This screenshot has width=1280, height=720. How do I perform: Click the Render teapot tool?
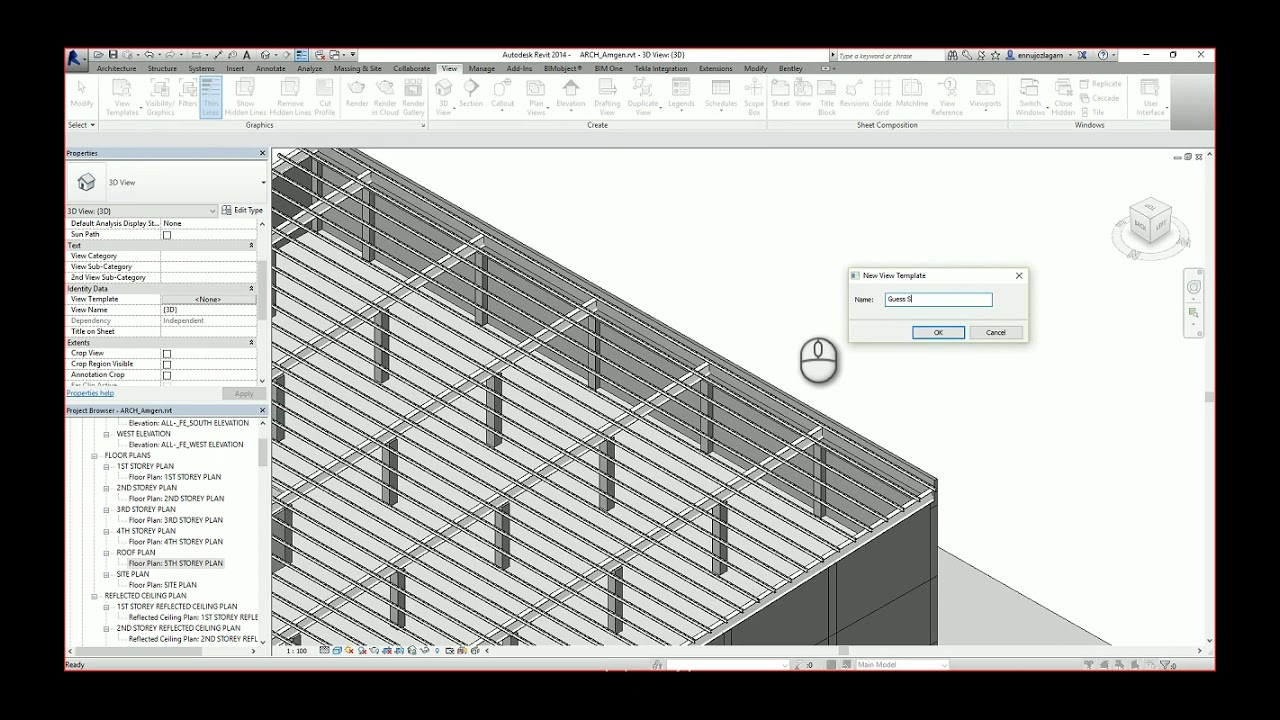click(x=356, y=92)
